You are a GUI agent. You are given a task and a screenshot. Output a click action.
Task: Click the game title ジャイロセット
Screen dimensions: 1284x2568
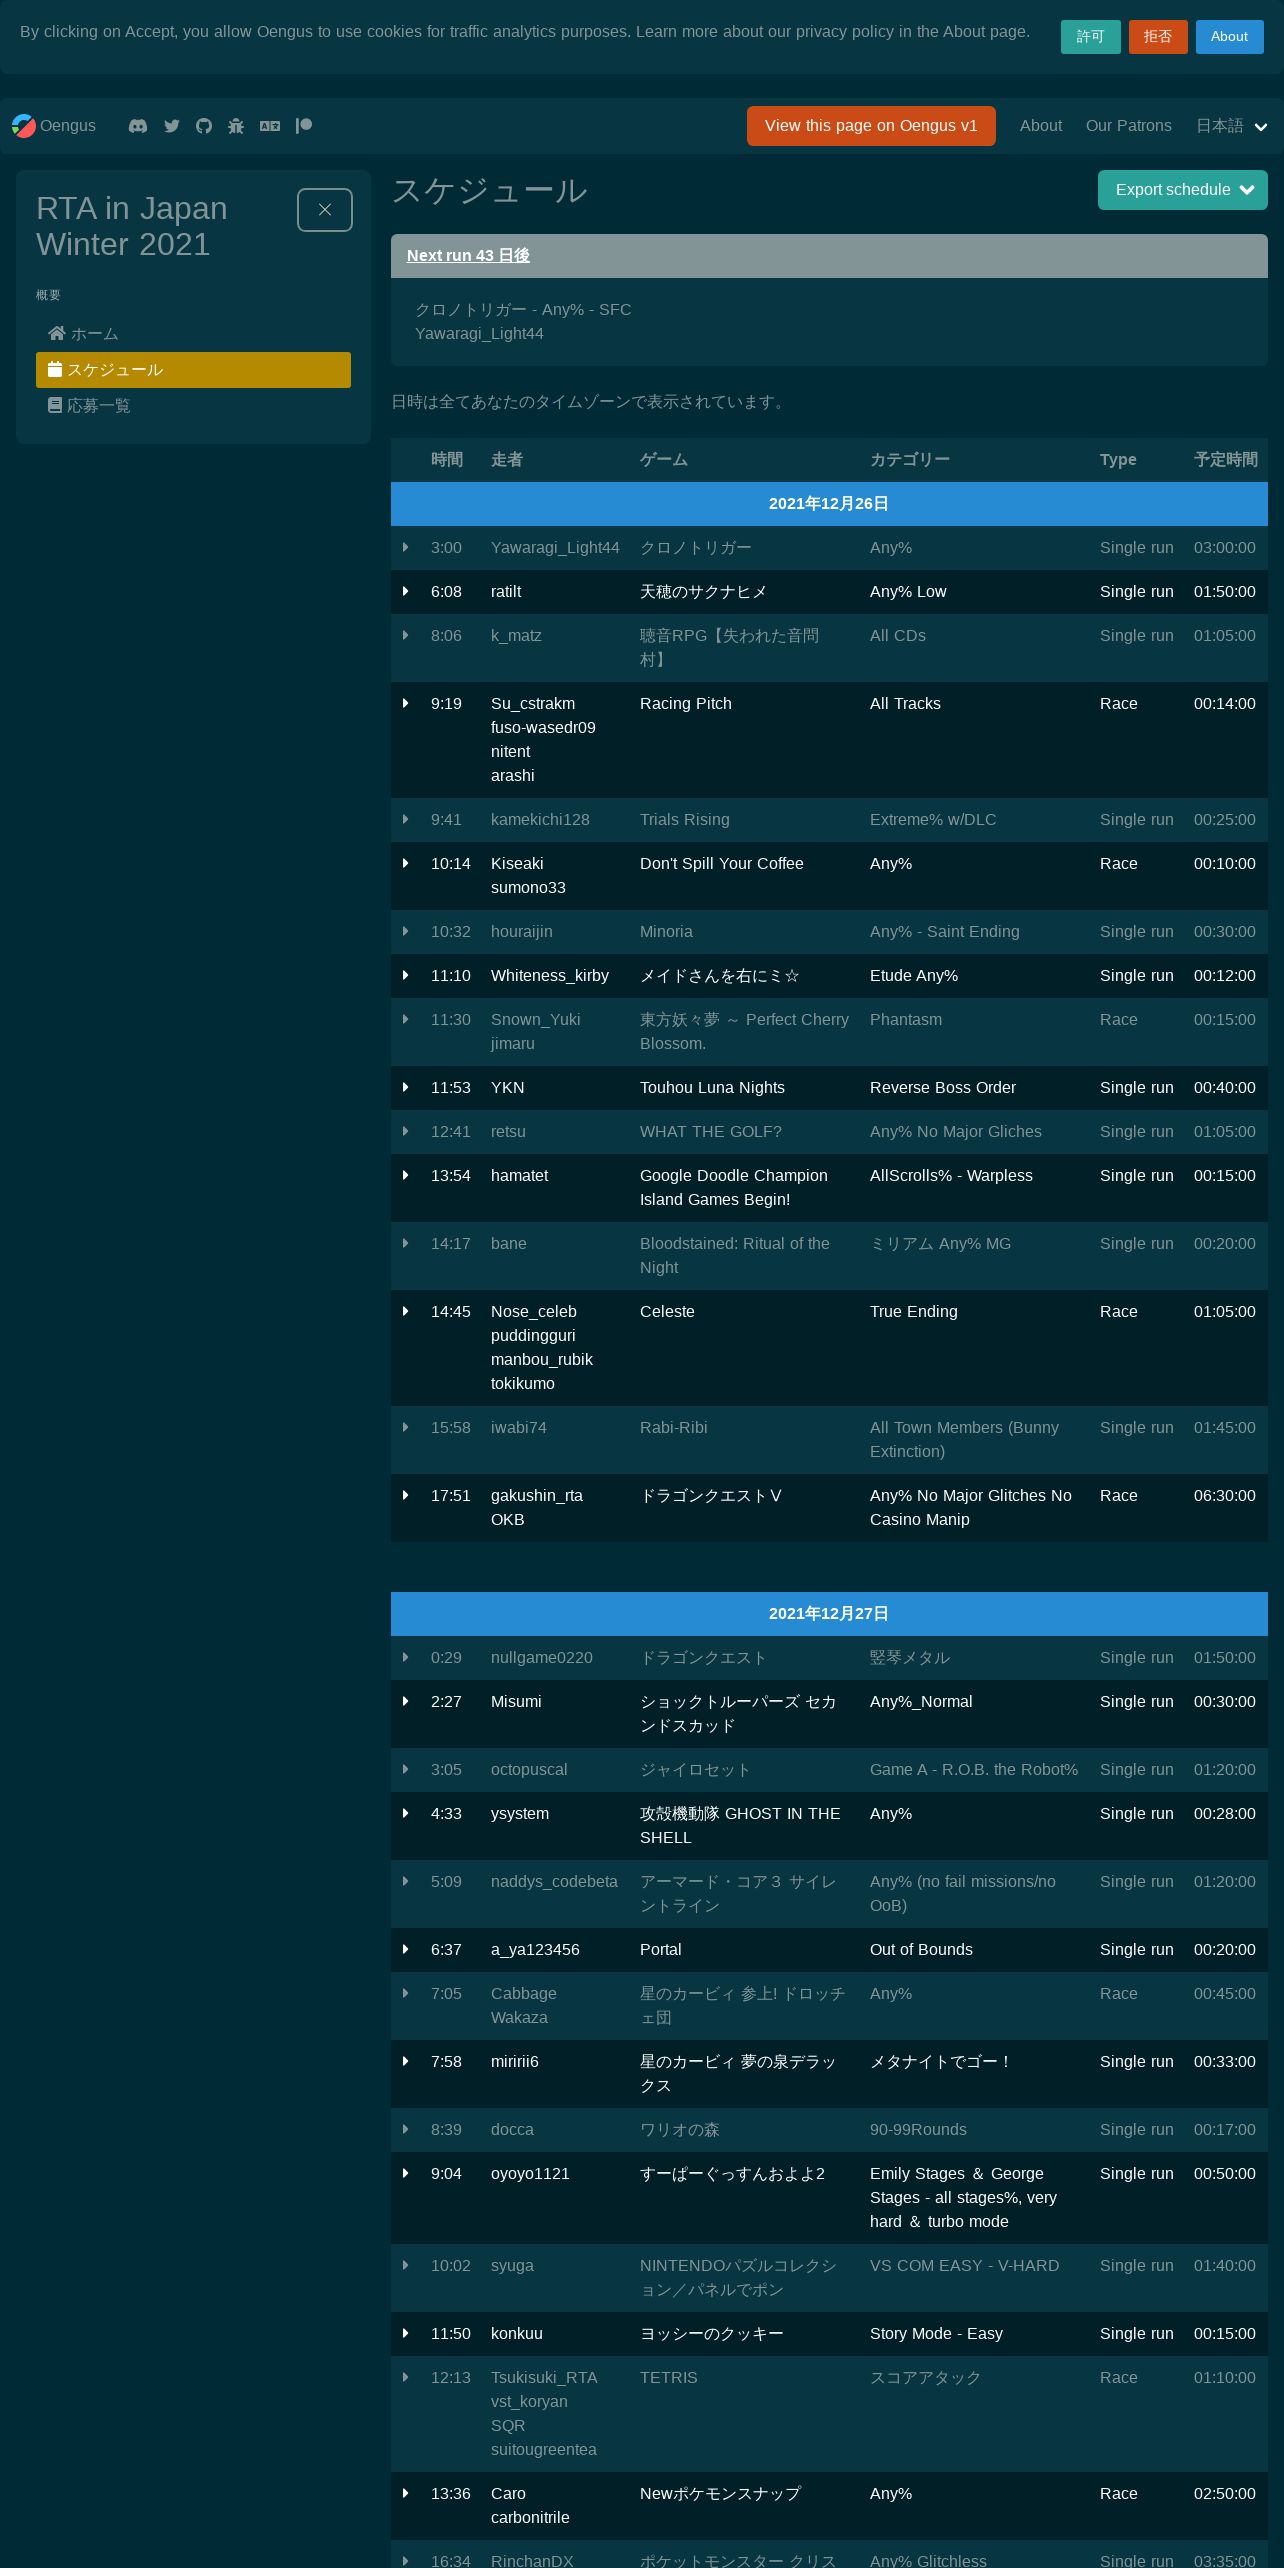pos(695,1770)
